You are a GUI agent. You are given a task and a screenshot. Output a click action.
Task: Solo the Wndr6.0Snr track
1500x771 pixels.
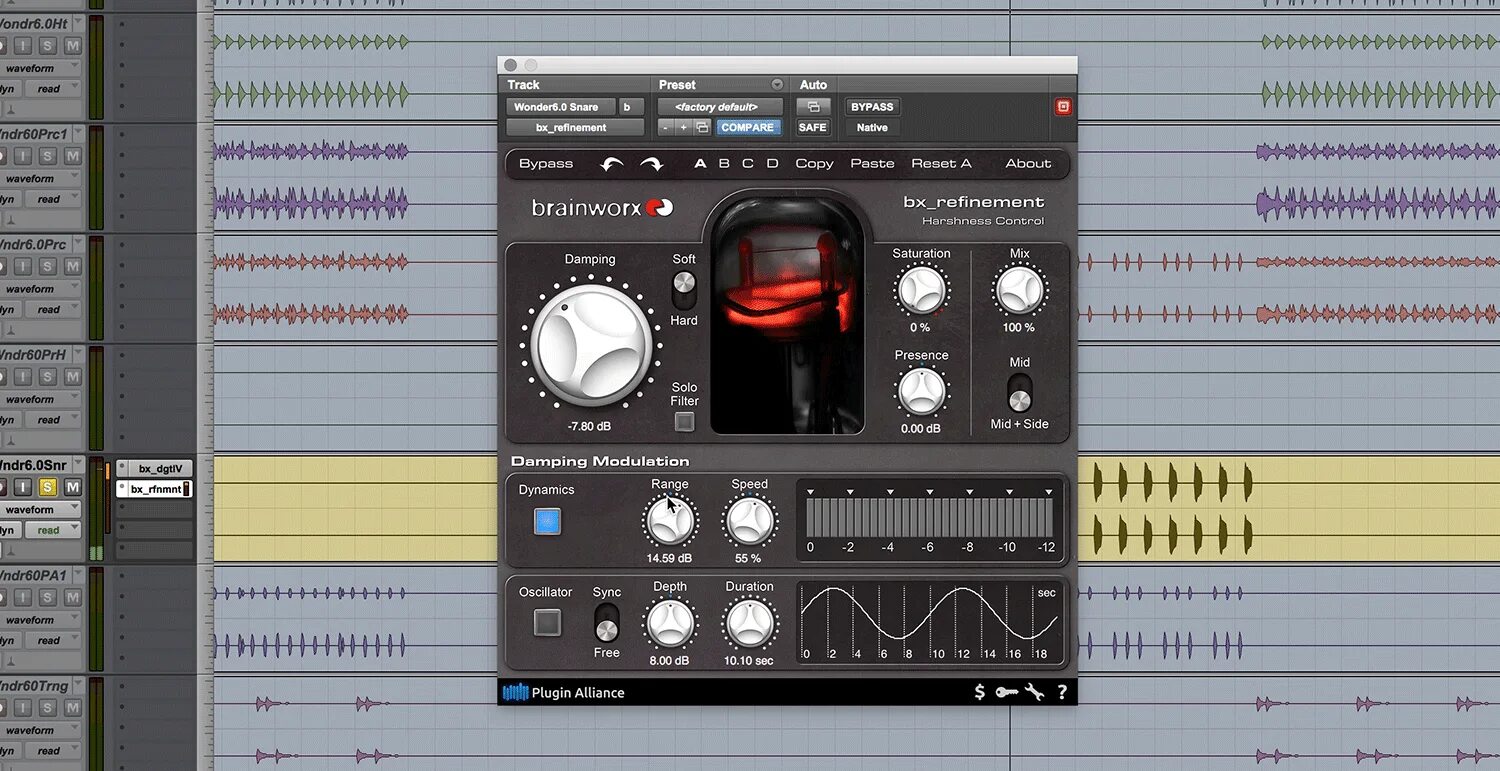coord(47,487)
